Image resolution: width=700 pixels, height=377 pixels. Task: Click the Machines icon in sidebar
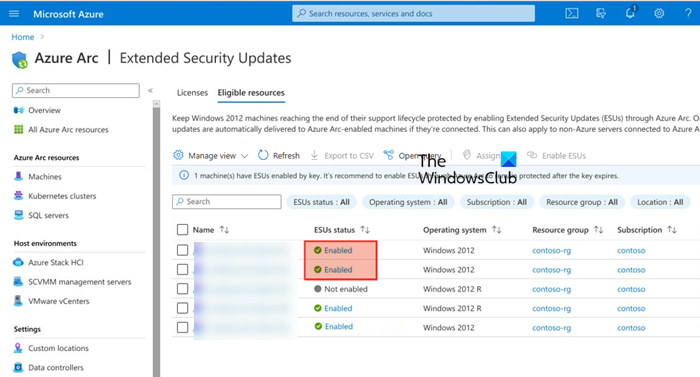point(18,176)
